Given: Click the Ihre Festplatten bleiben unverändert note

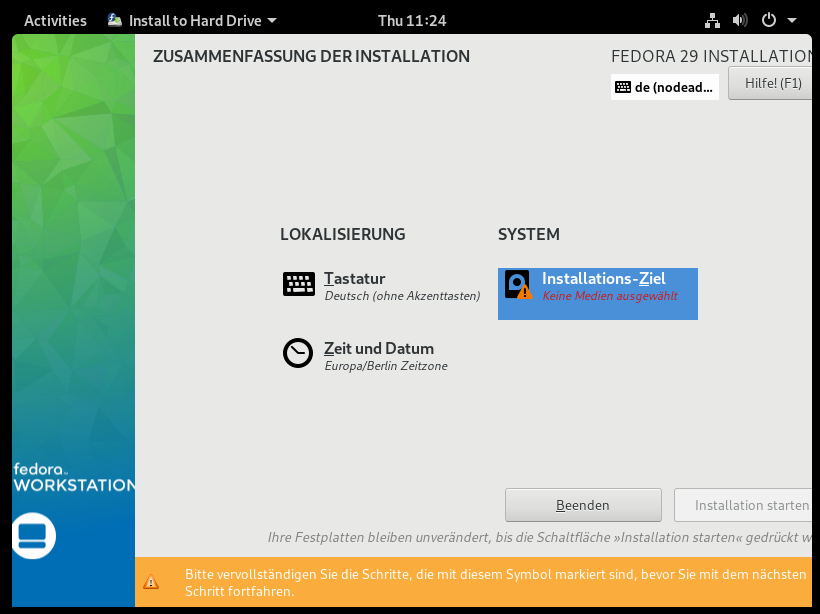Looking at the screenshot, I should click(540, 537).
